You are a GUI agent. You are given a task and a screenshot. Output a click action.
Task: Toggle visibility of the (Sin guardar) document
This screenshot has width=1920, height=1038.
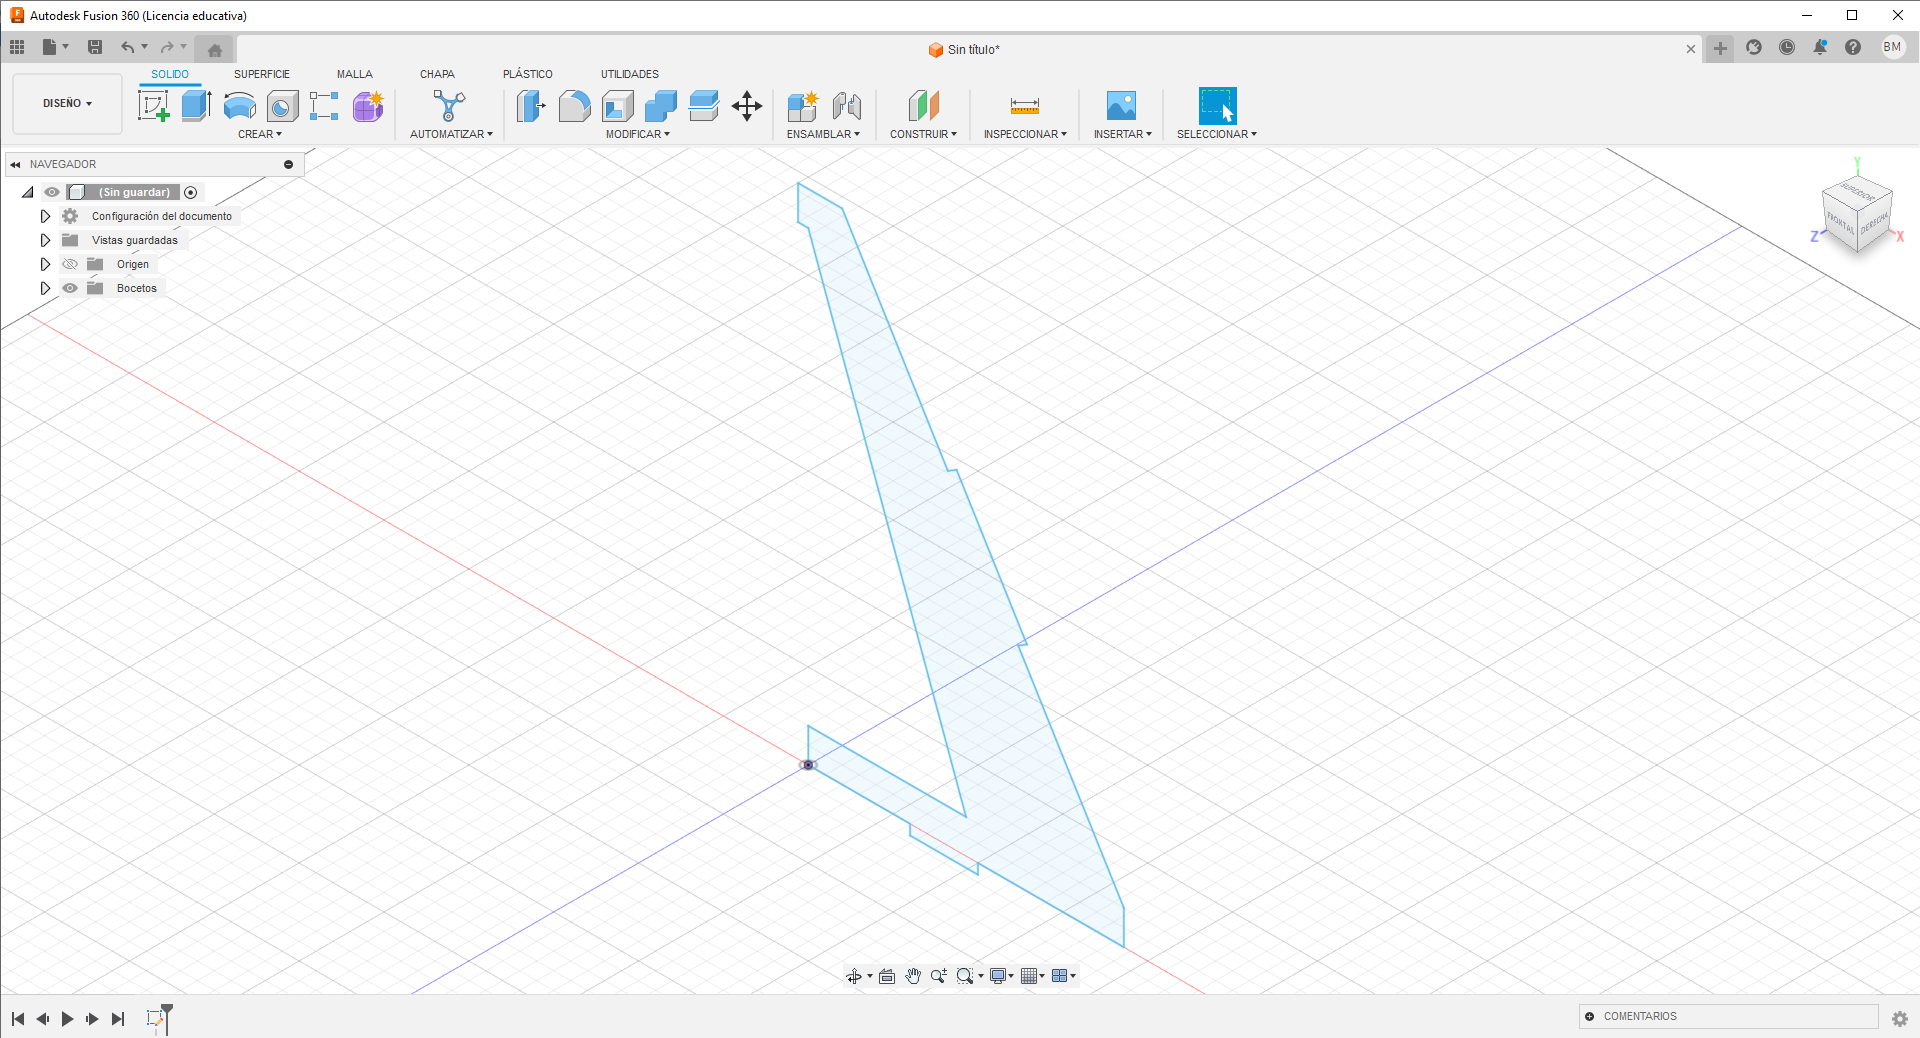click(51, 192)
